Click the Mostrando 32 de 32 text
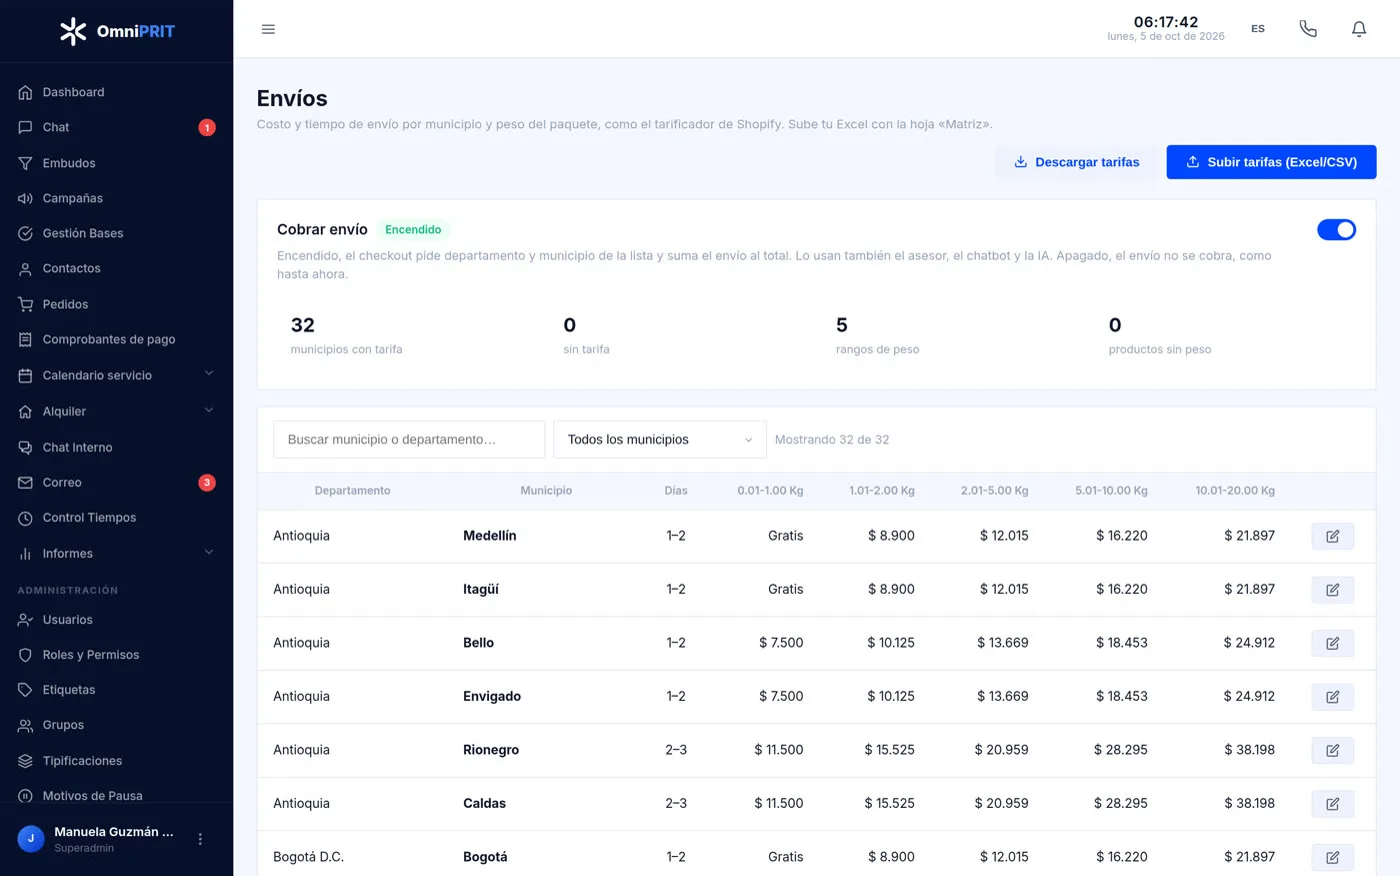Viewport: 1400px width, 876px height. 832,439
